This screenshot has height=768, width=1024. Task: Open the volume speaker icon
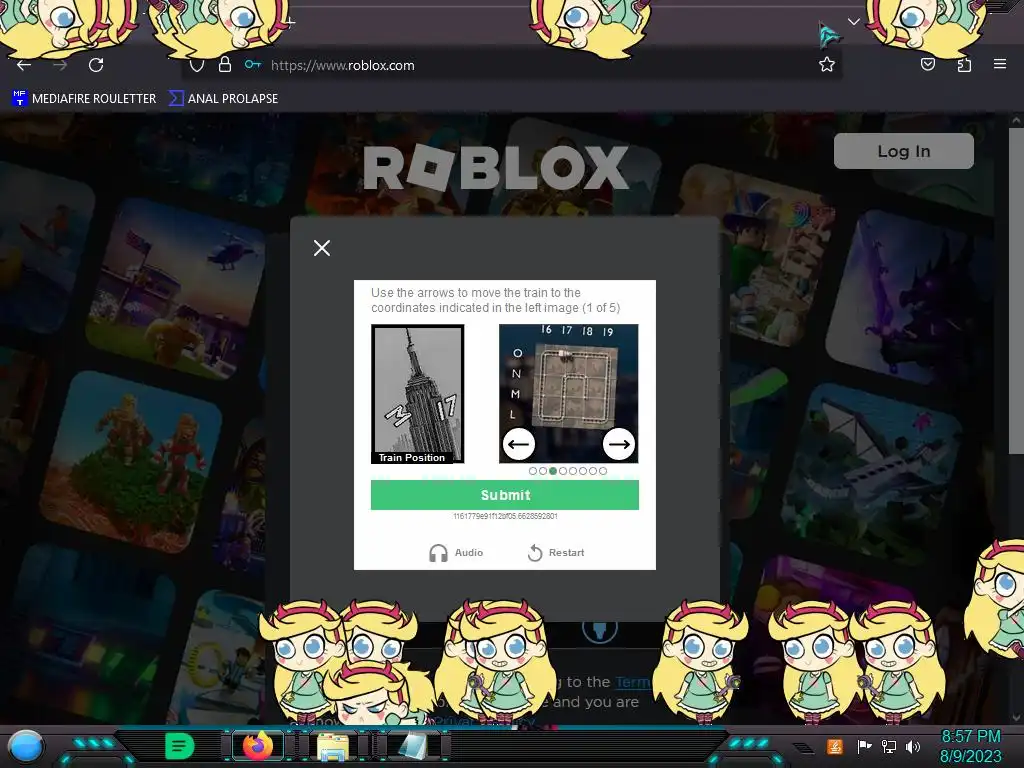point(913,746)
